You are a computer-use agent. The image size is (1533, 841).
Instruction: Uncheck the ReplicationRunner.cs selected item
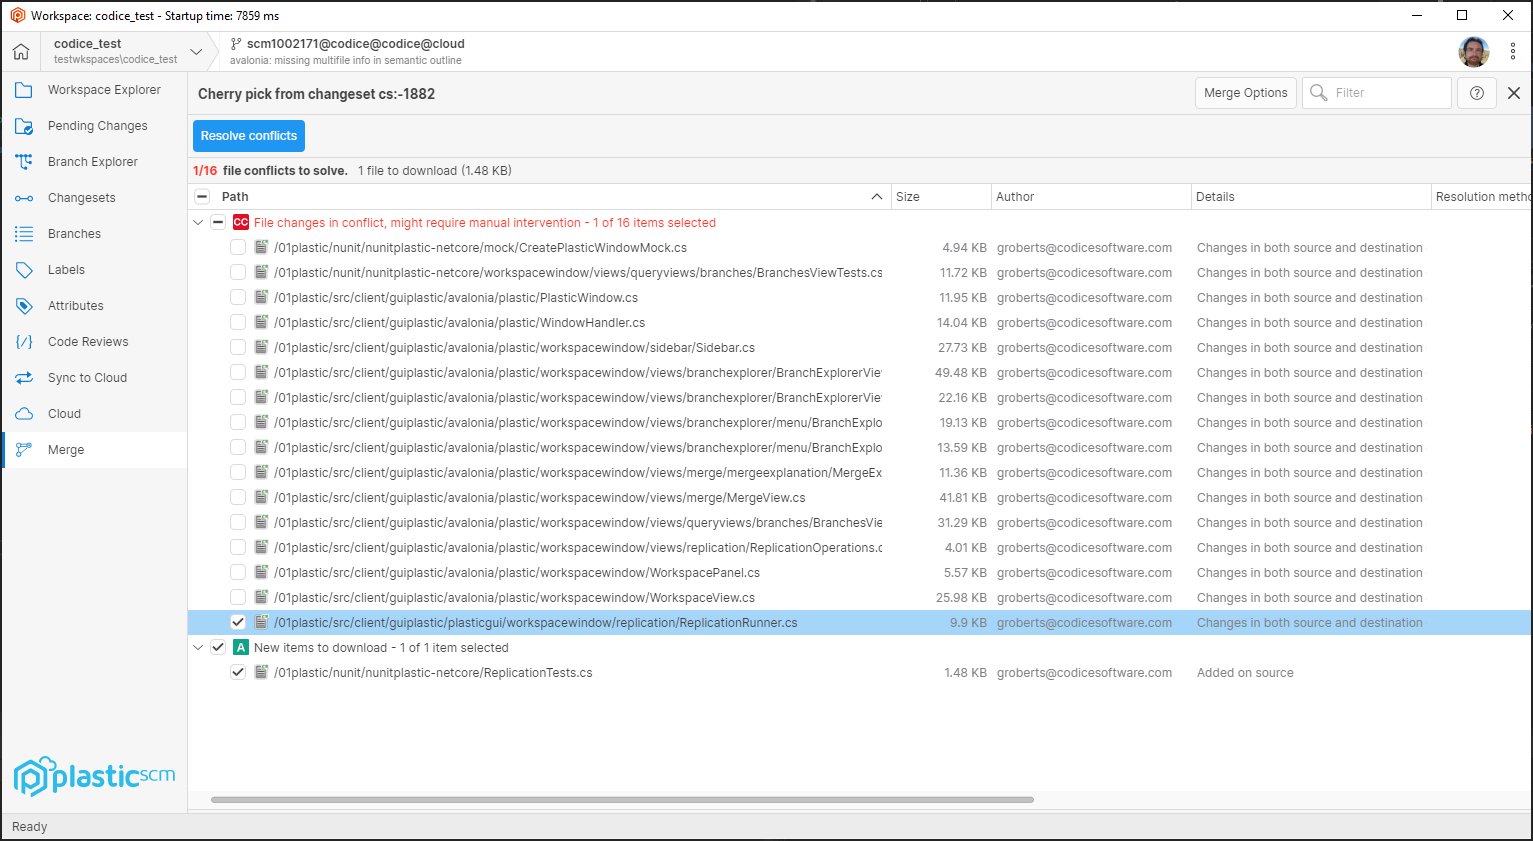pos(237,622)
